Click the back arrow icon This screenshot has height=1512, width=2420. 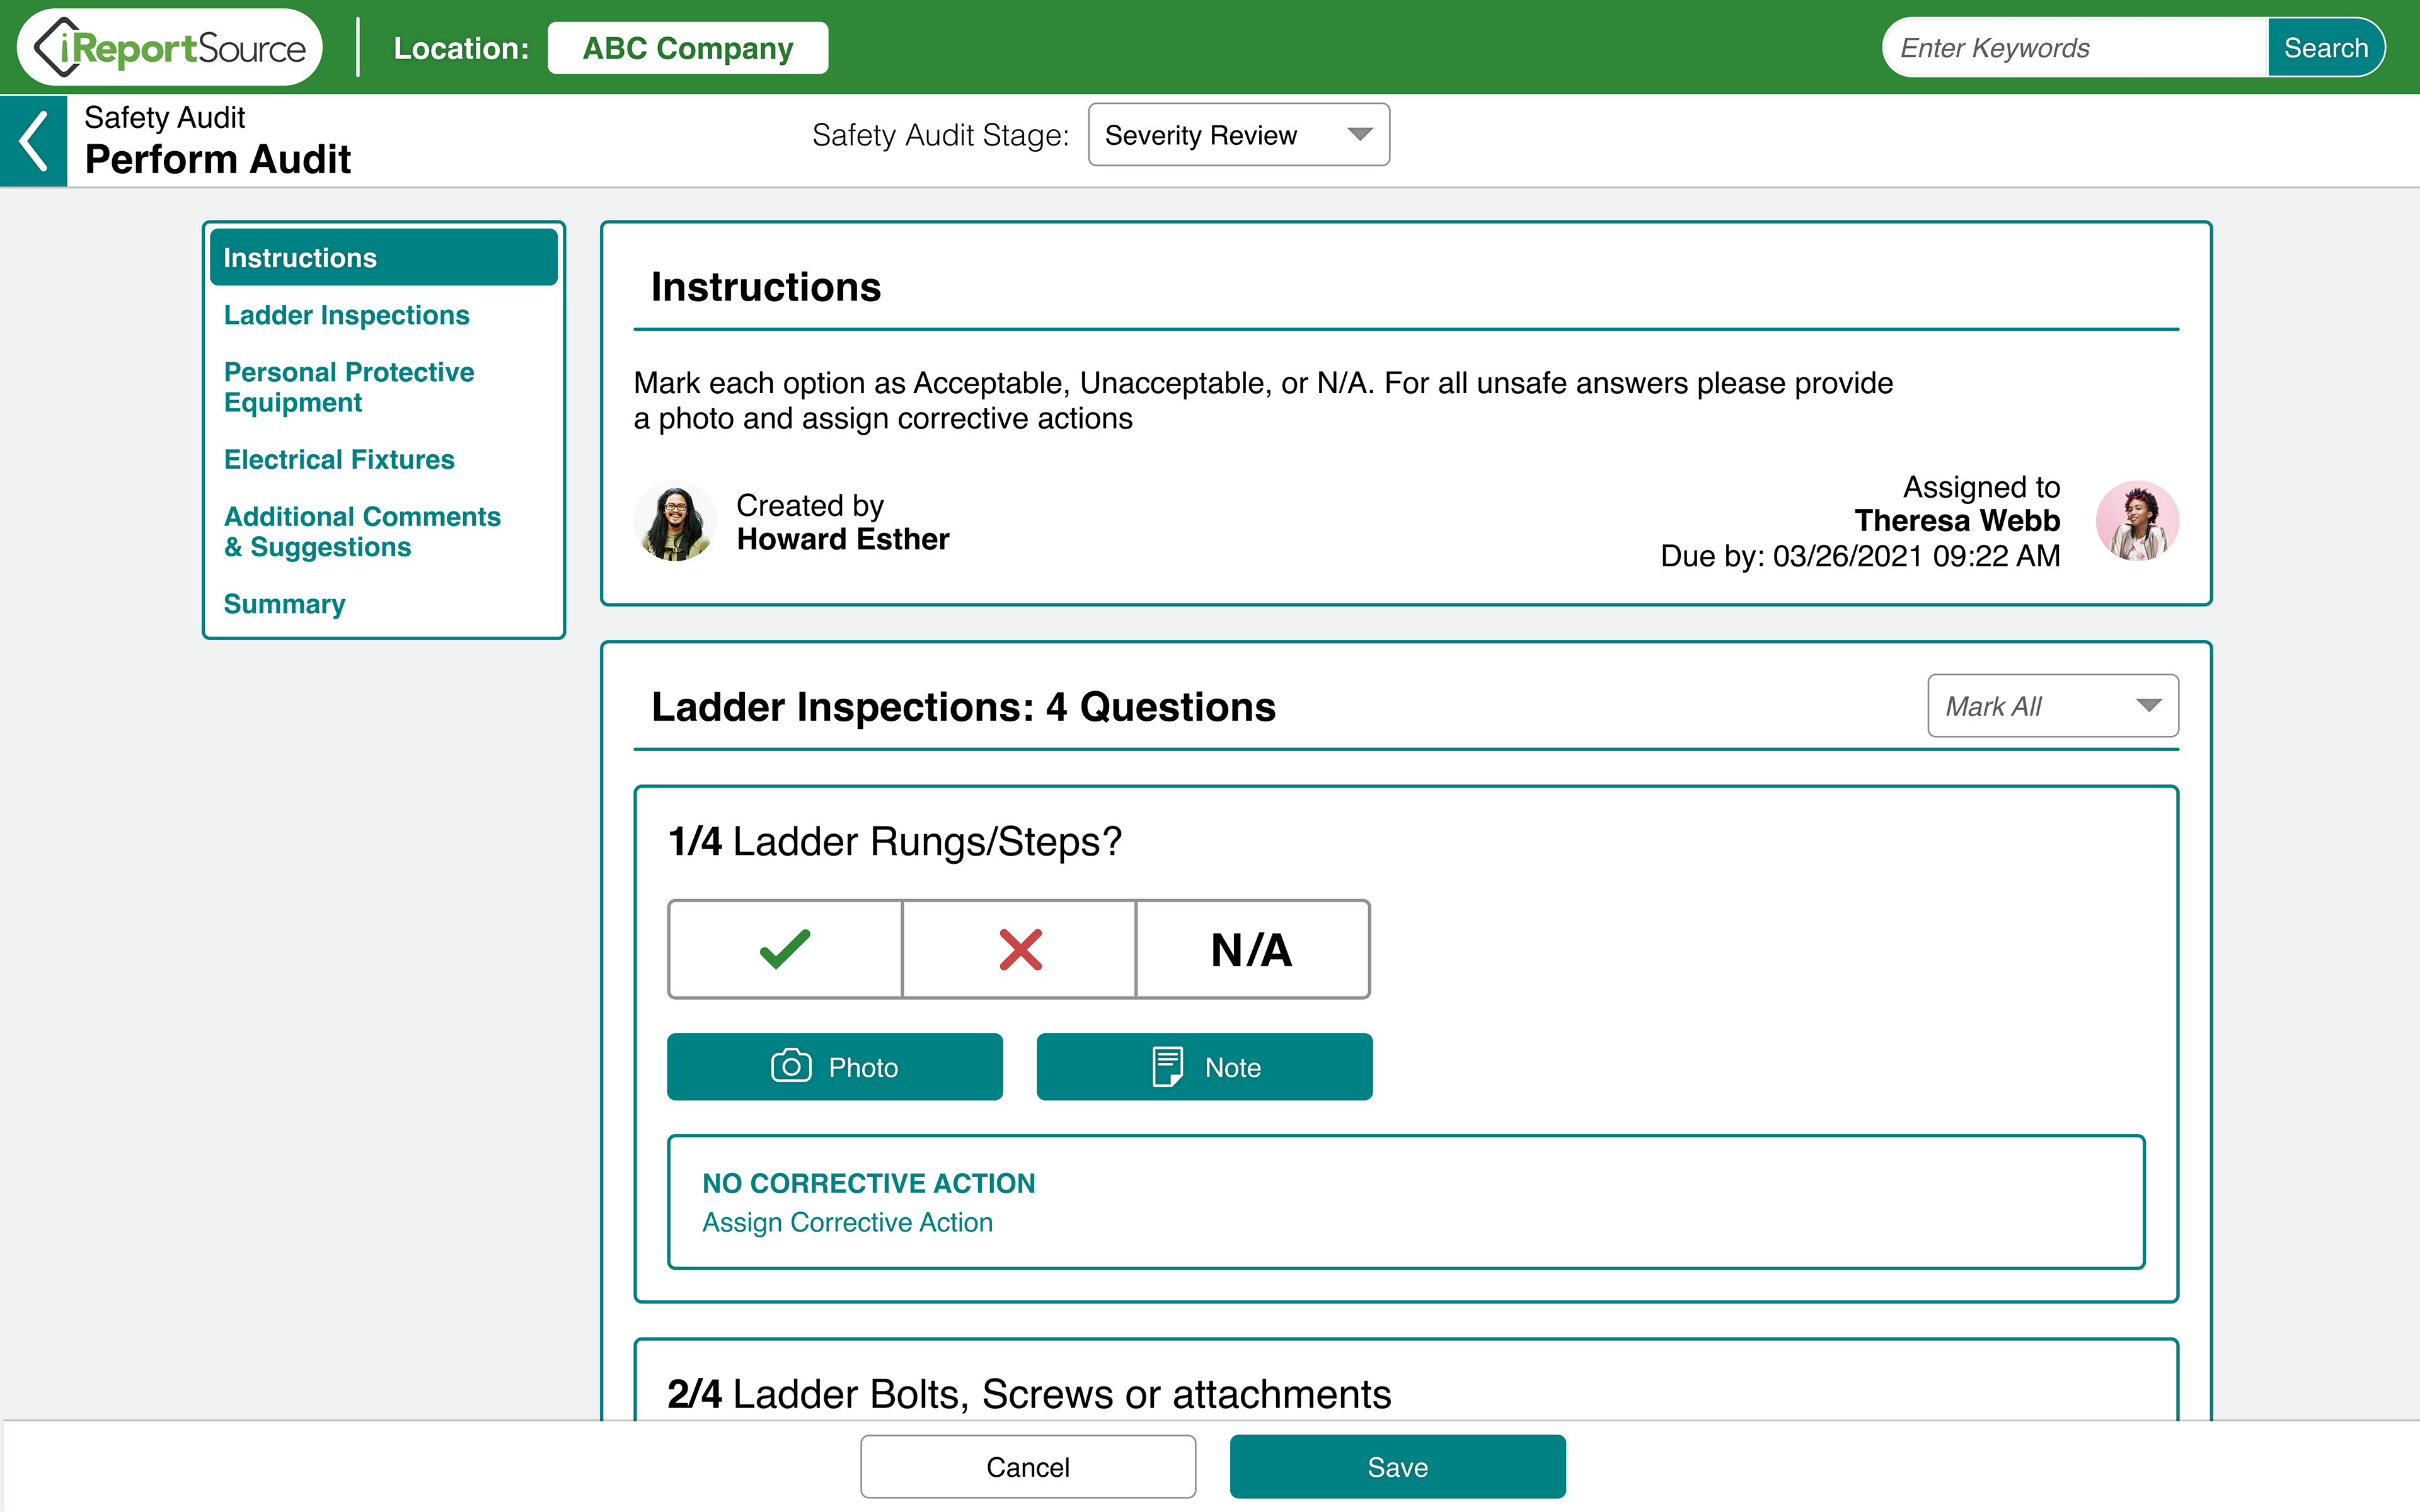pos(33,141)
